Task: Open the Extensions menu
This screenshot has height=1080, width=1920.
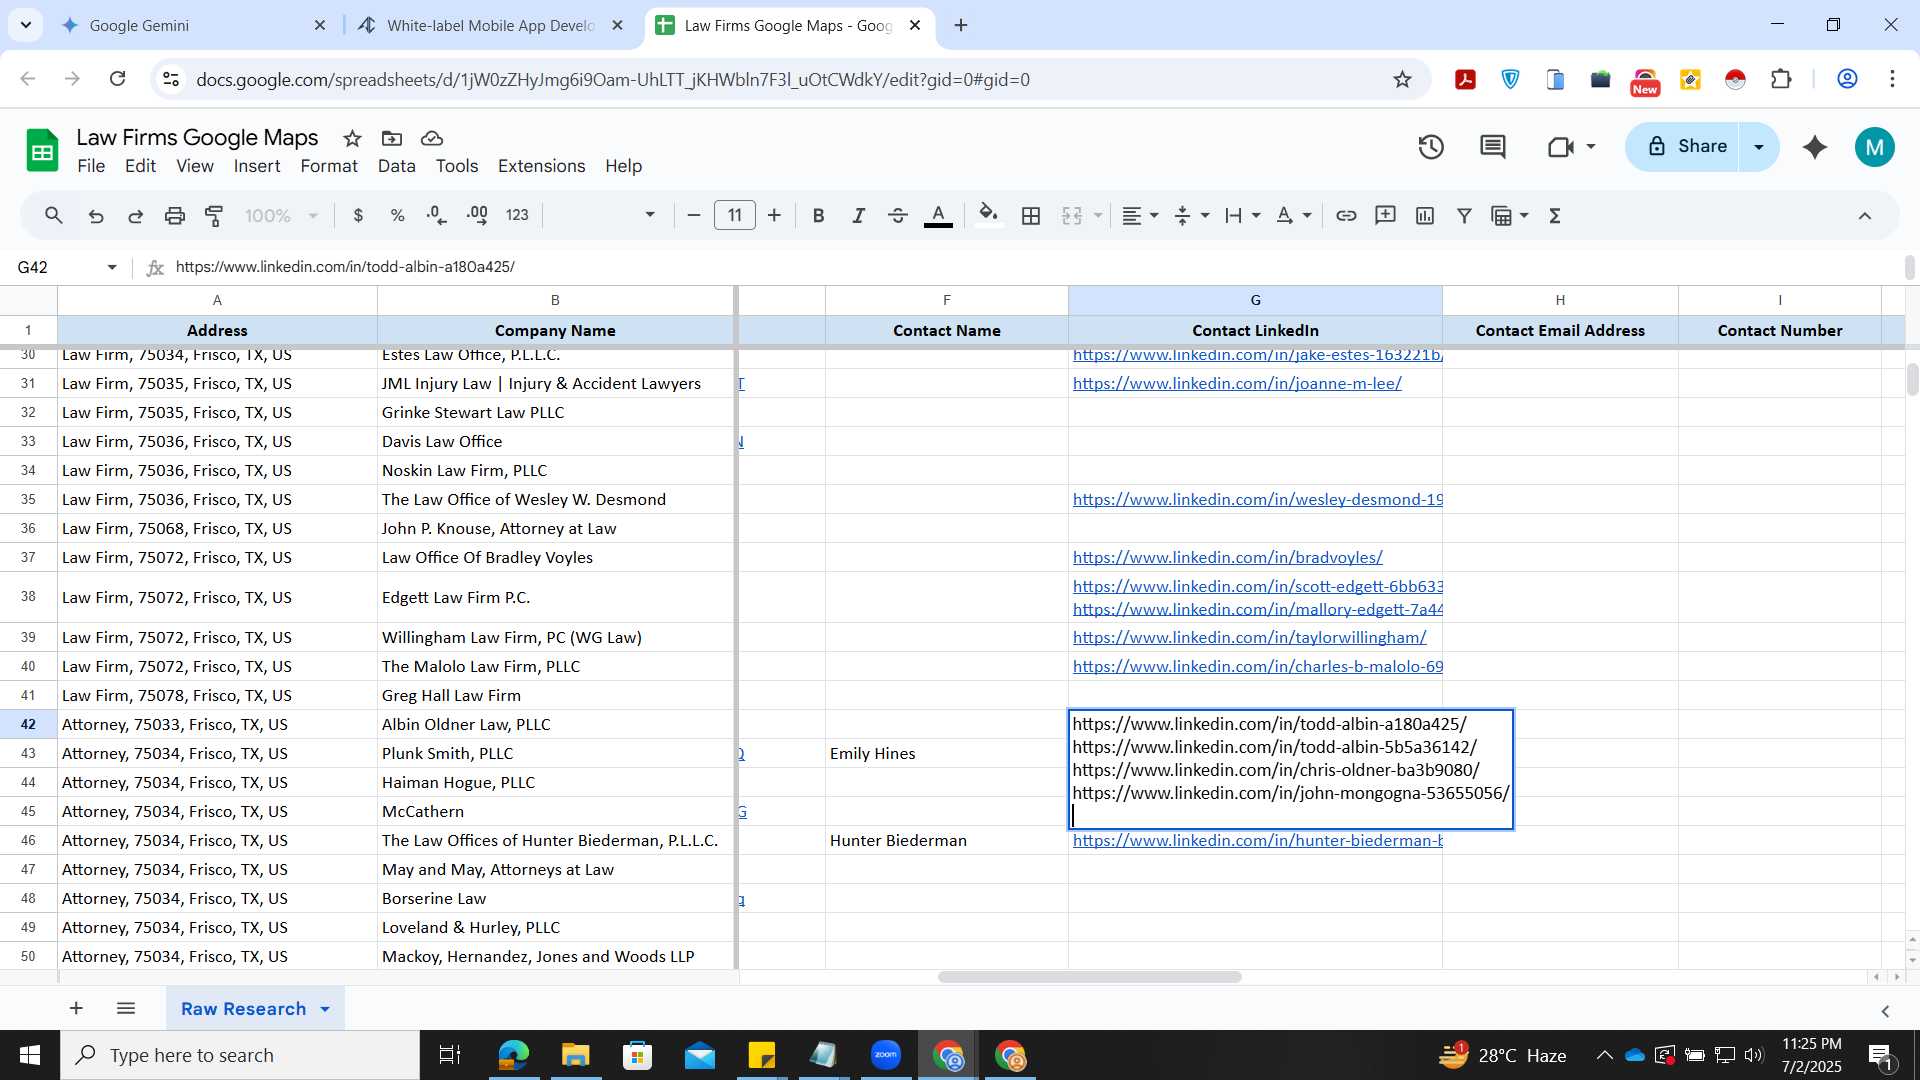Action: tap(541, 166)
